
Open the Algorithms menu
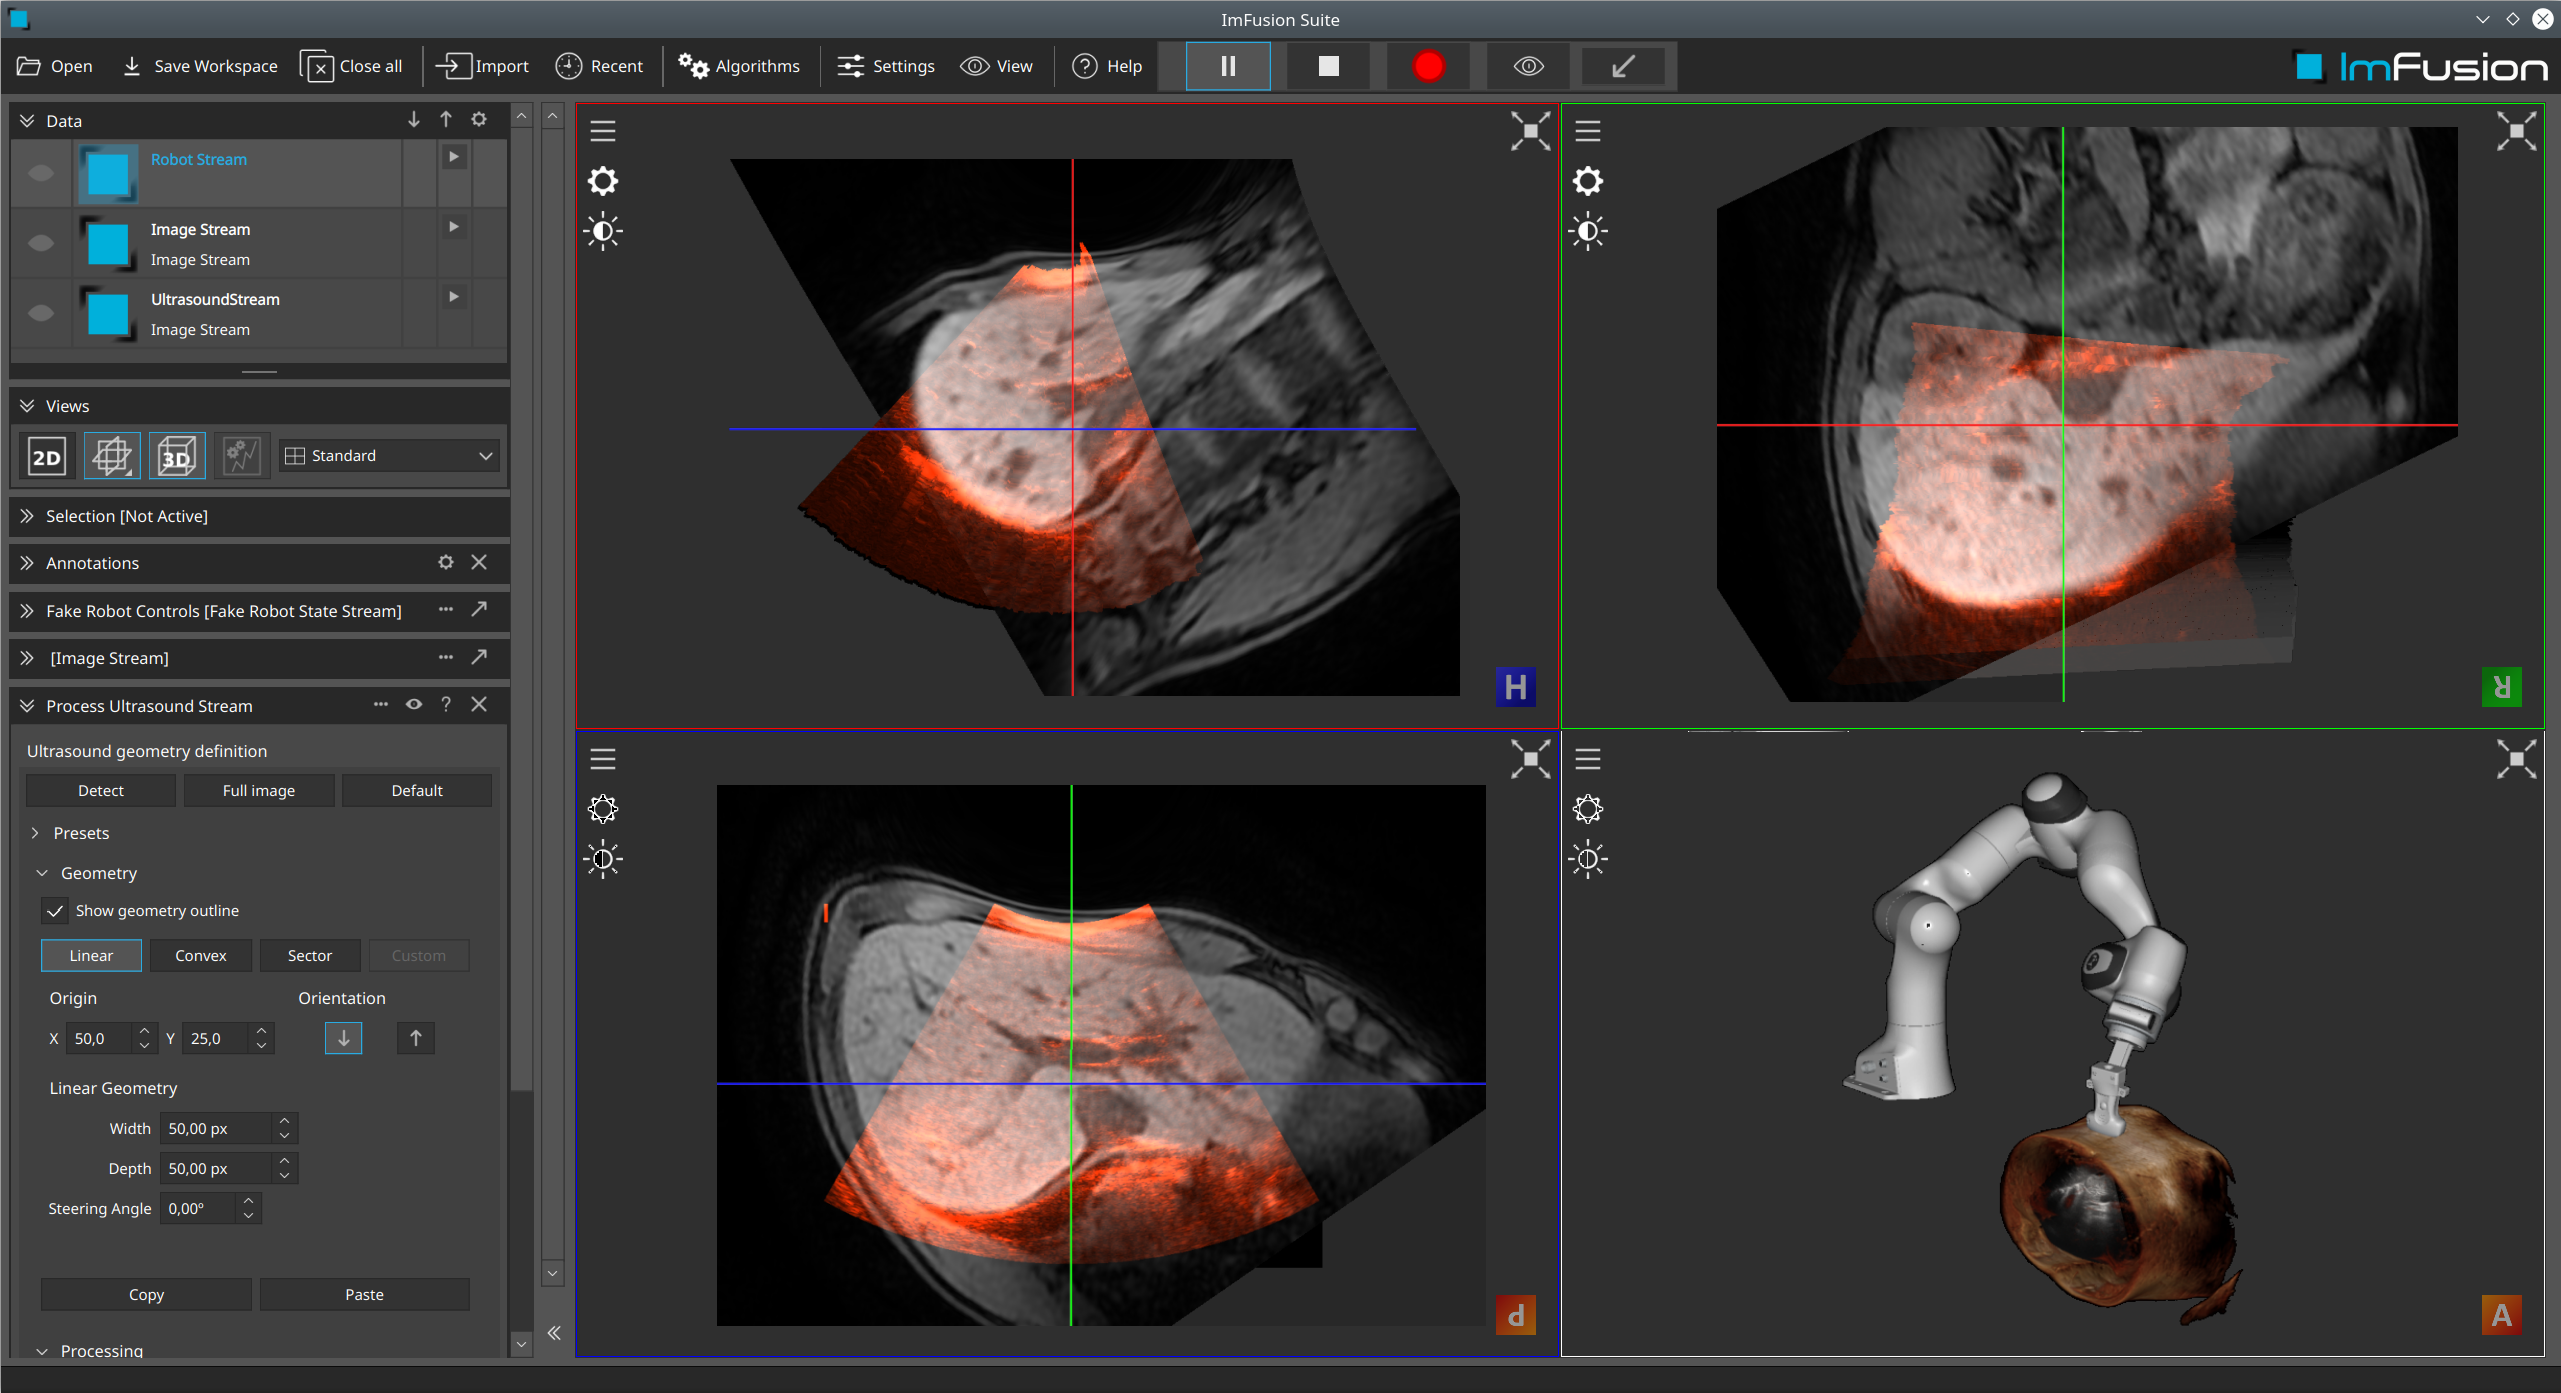pos(740,66)
